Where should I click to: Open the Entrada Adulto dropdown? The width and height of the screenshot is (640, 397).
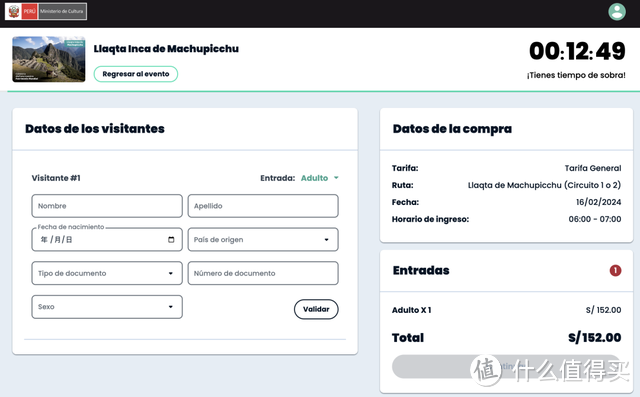tap(320, 178)
